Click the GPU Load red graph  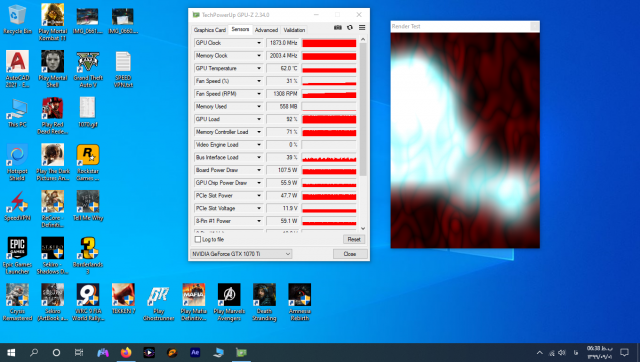pos(329,119)
